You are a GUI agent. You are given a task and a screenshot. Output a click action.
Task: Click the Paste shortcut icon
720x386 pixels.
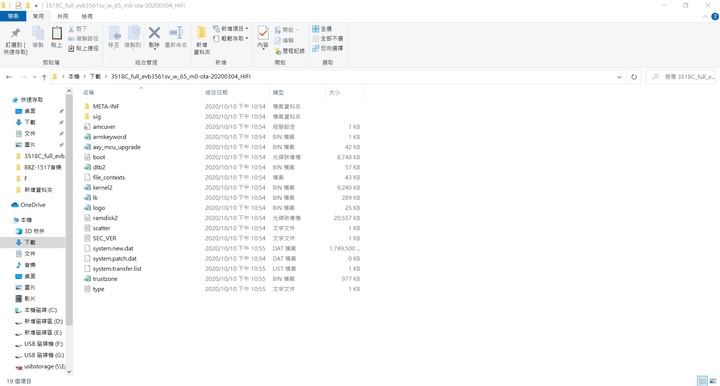[72, 48]
